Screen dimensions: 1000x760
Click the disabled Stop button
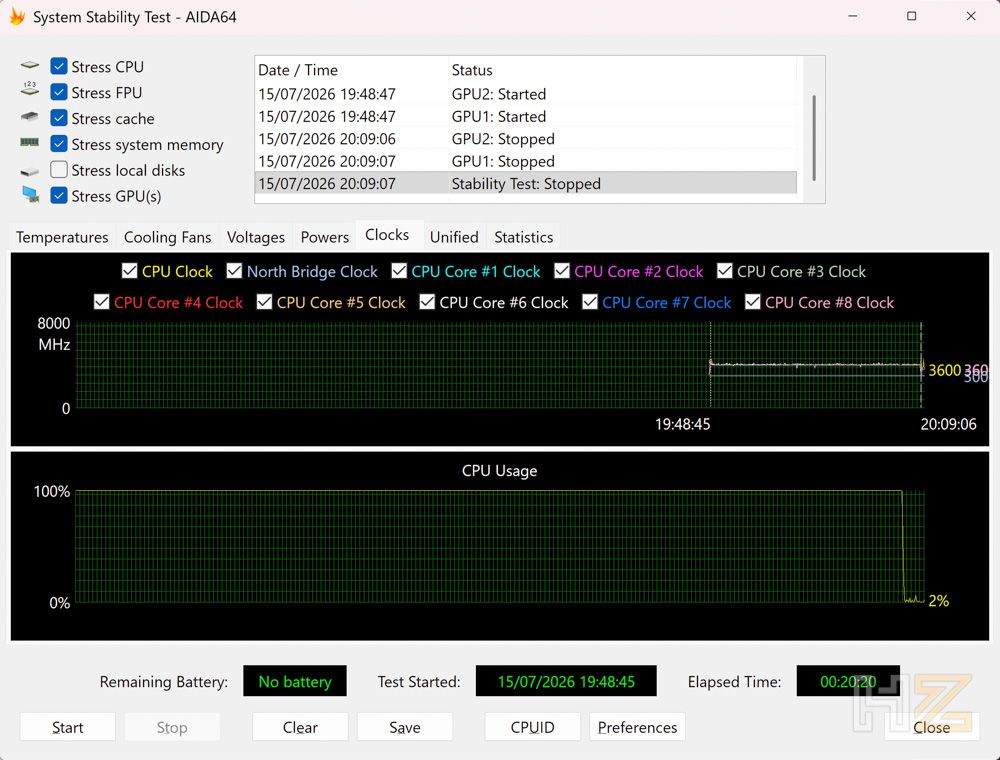point(172,727)
